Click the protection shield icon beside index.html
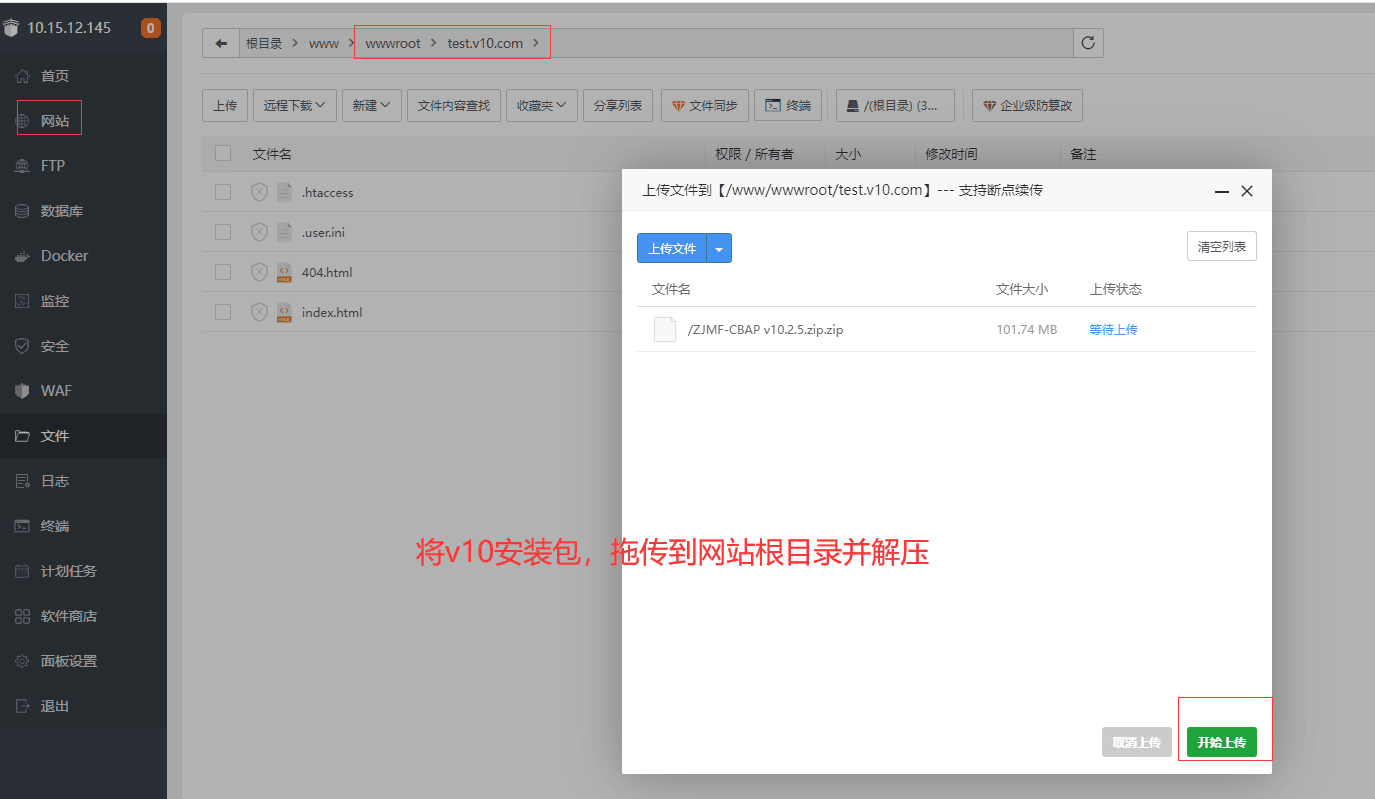Viewport: 1375px width, 799px height. point(259,312)
